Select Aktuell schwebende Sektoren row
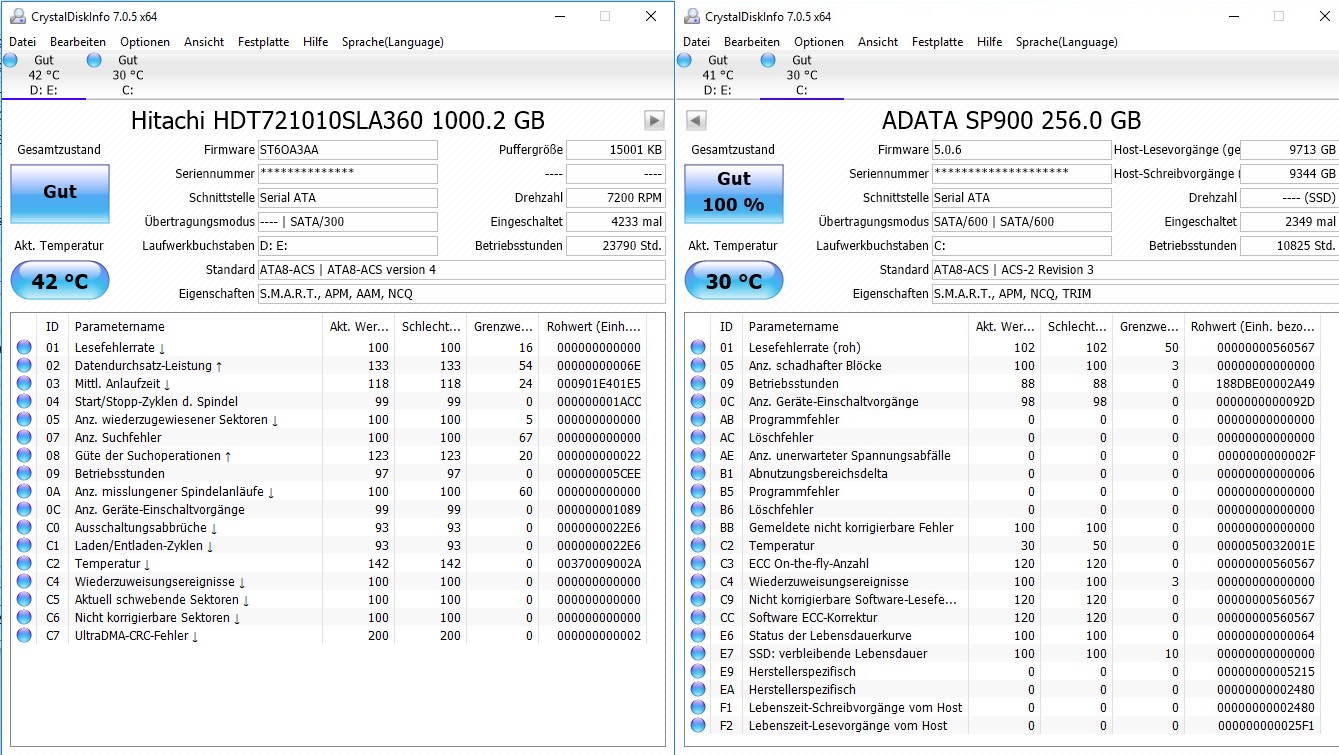The width and height of the screenshot is (1339, 755). tap(330, 600)
